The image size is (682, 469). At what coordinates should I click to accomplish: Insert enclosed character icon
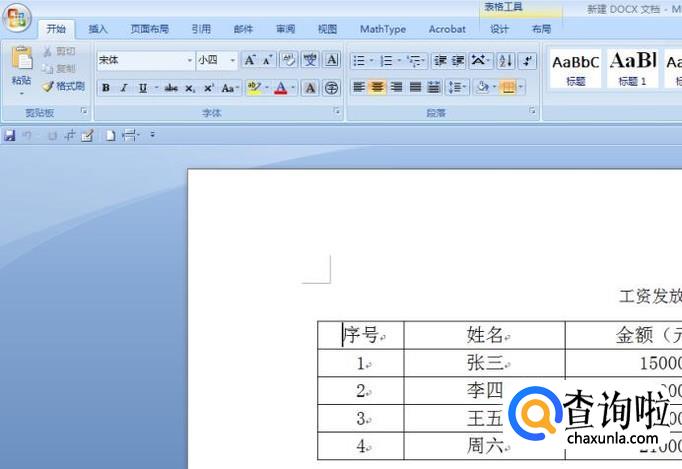click(332, 88)
